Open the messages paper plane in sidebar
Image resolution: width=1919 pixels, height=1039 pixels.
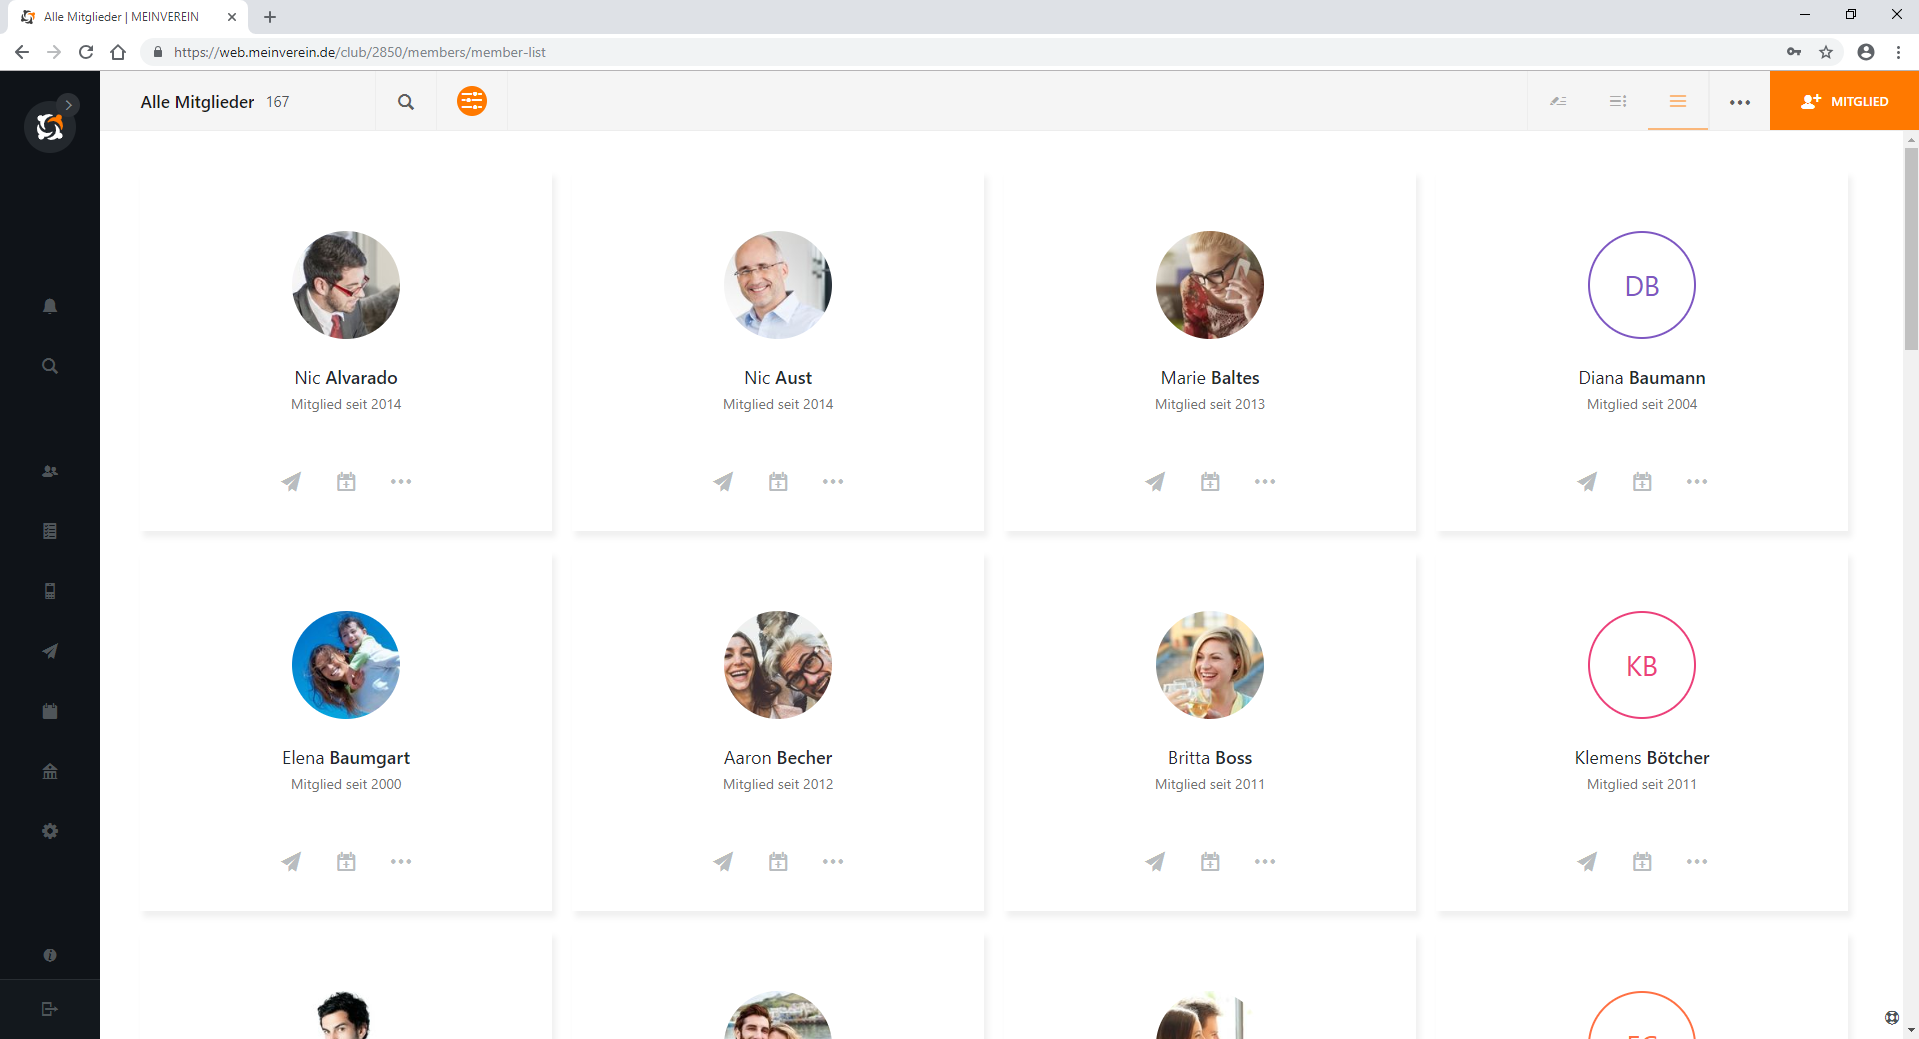coord(50,651)
